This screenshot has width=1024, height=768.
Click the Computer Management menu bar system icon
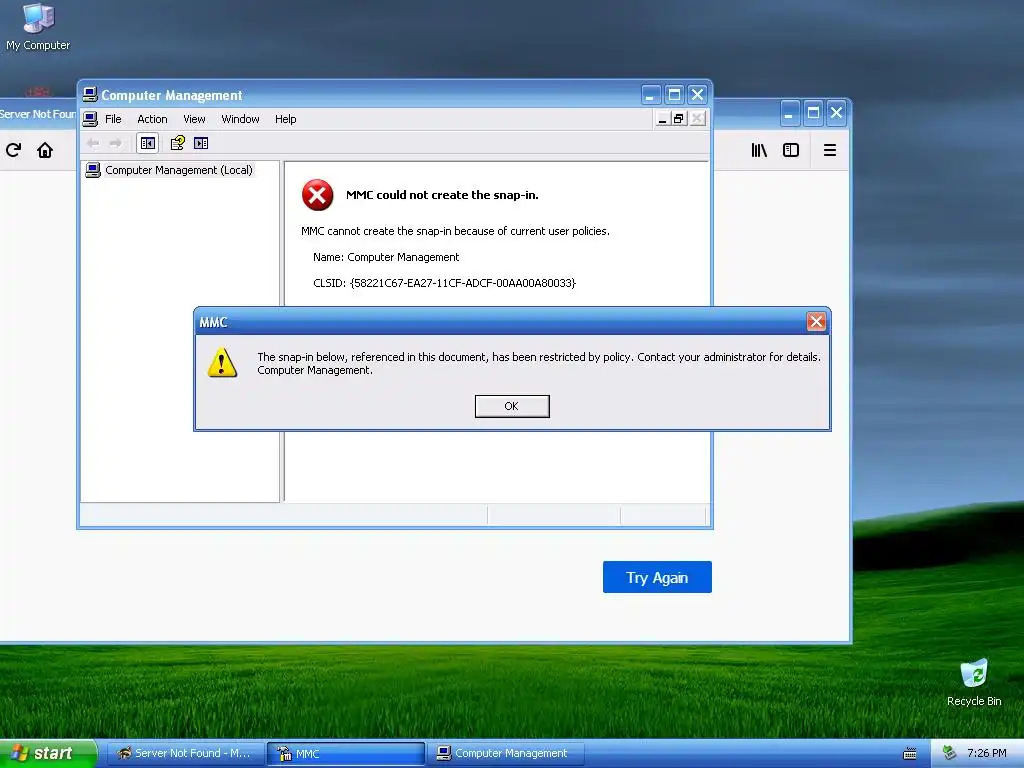click(x=90, y=119)
